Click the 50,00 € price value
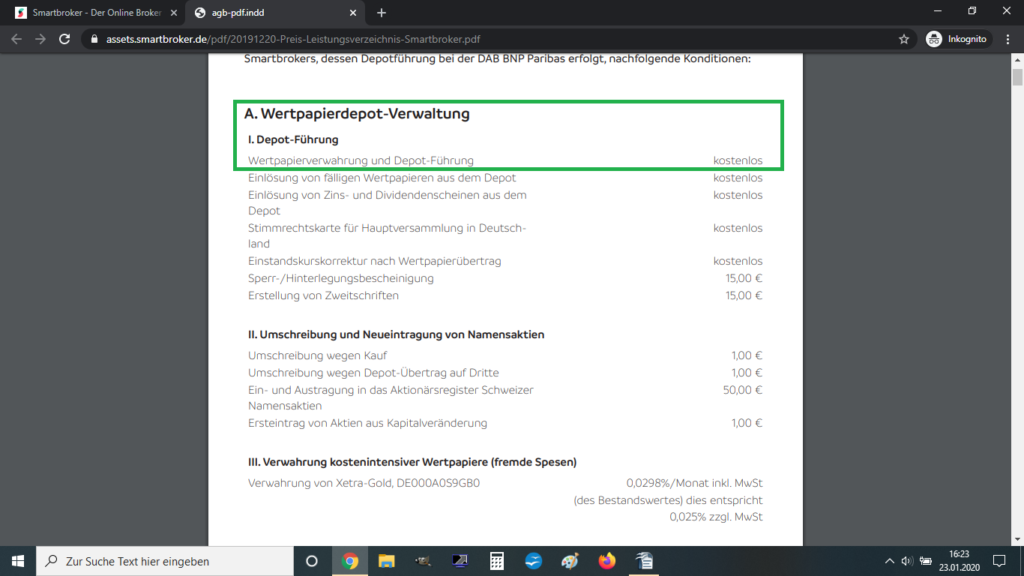This screenshot has height=576, width=1024. 743,390
